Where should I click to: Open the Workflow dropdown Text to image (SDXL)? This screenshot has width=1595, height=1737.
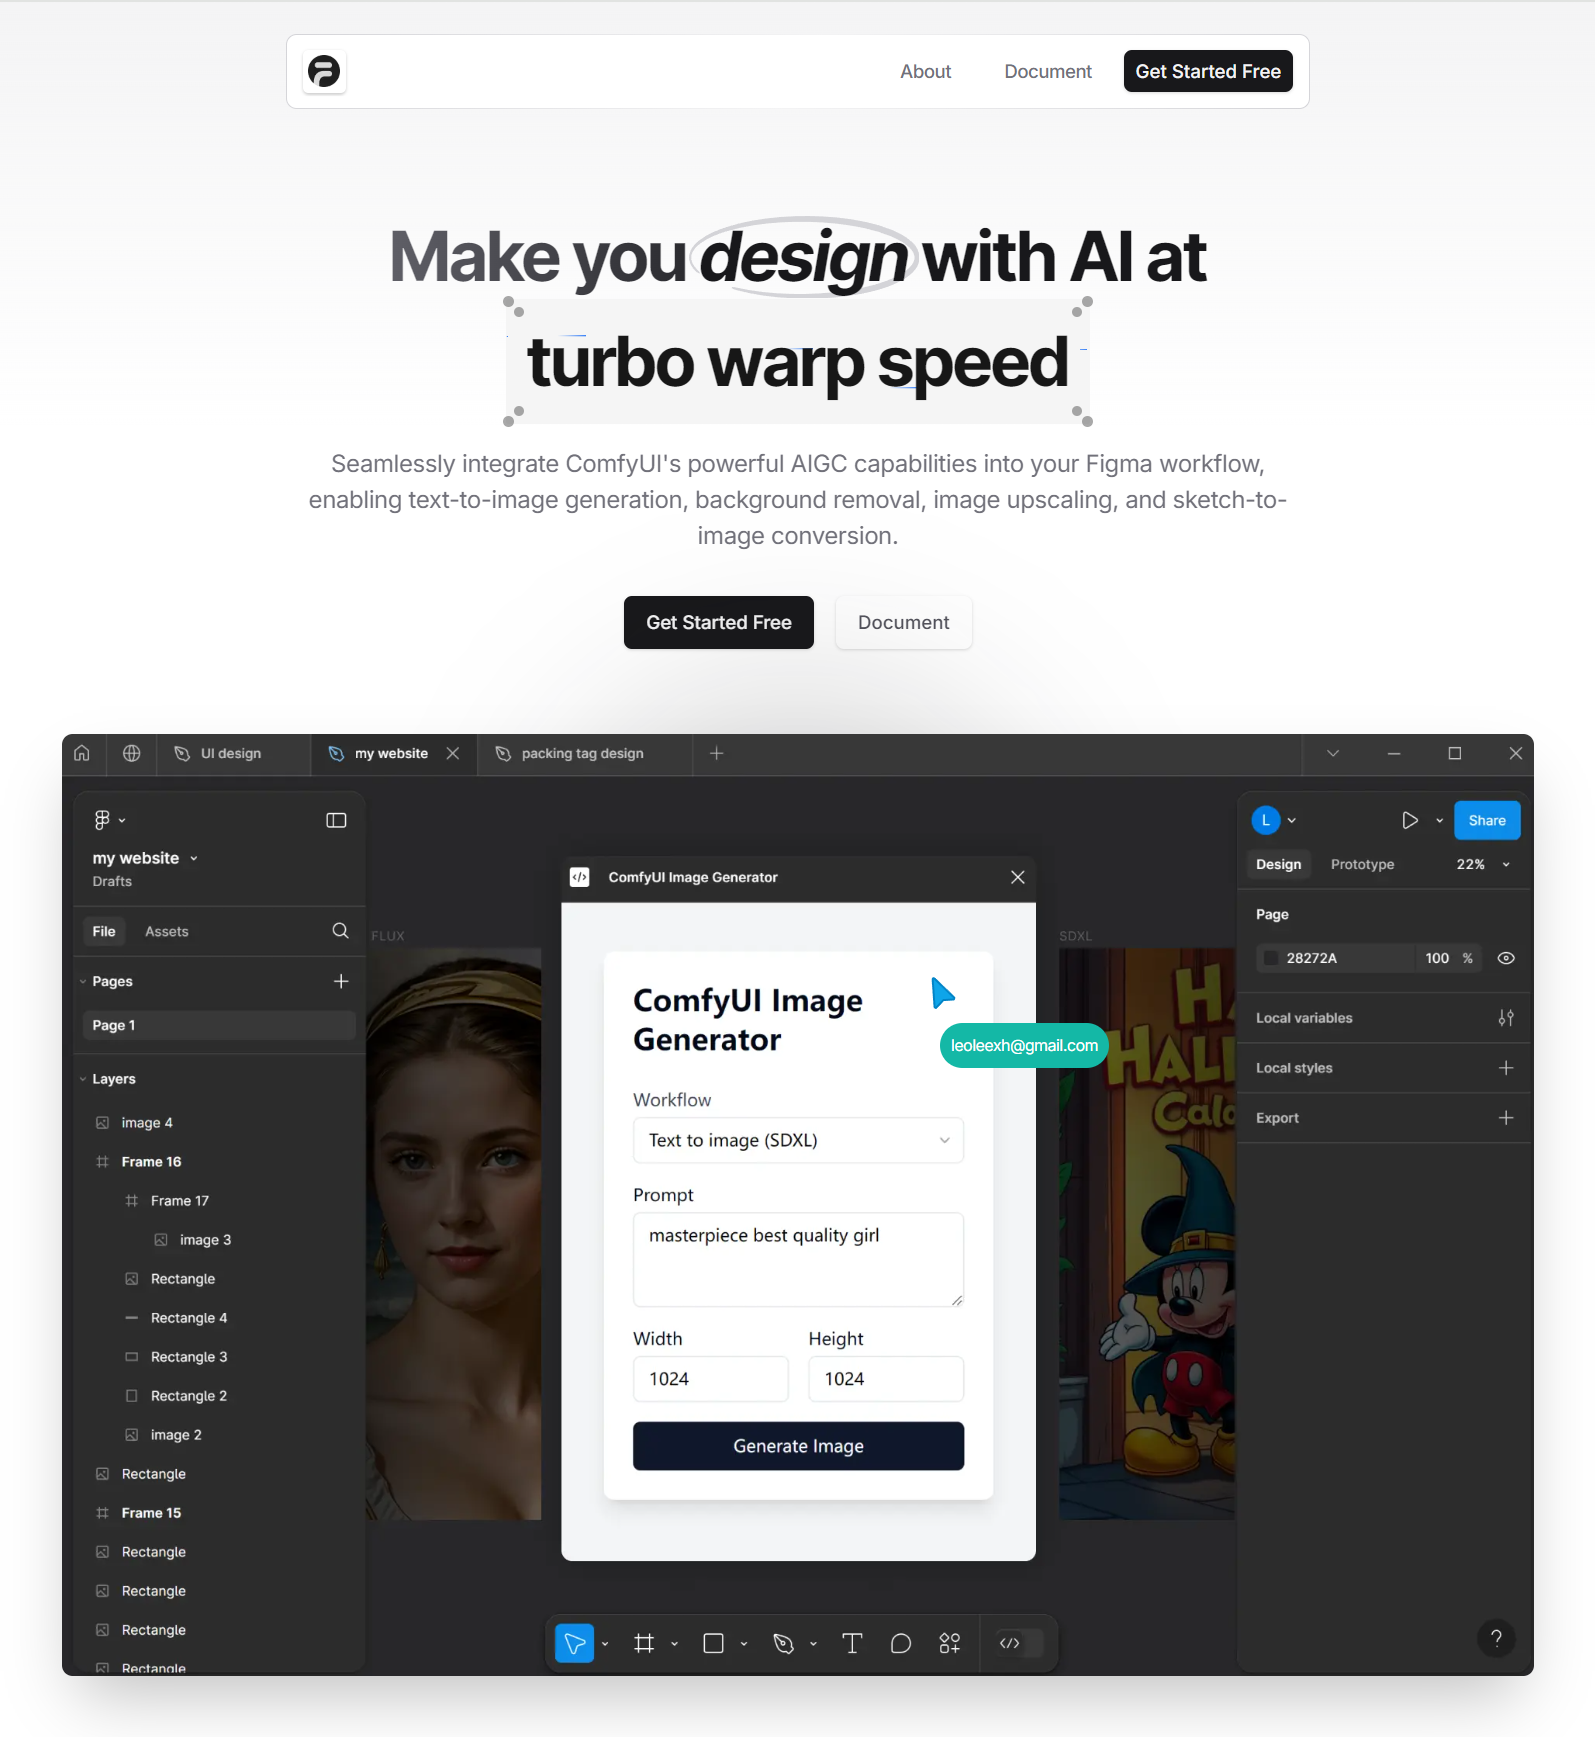(798, 1140)
